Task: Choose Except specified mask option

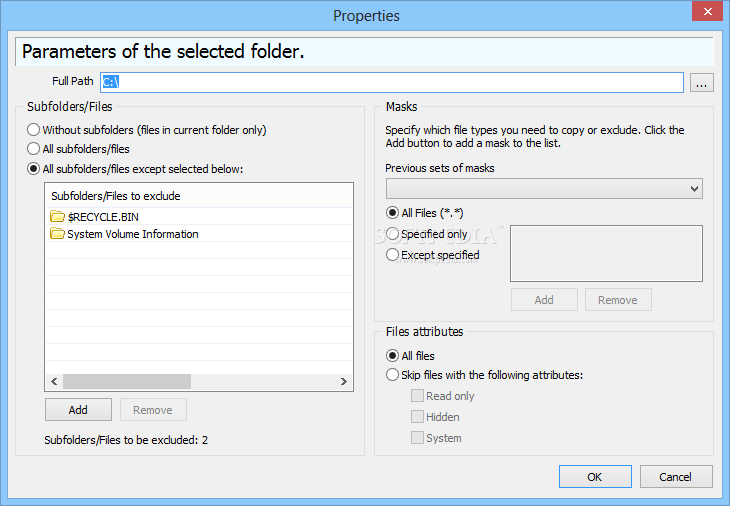Action: pos(392,255)
